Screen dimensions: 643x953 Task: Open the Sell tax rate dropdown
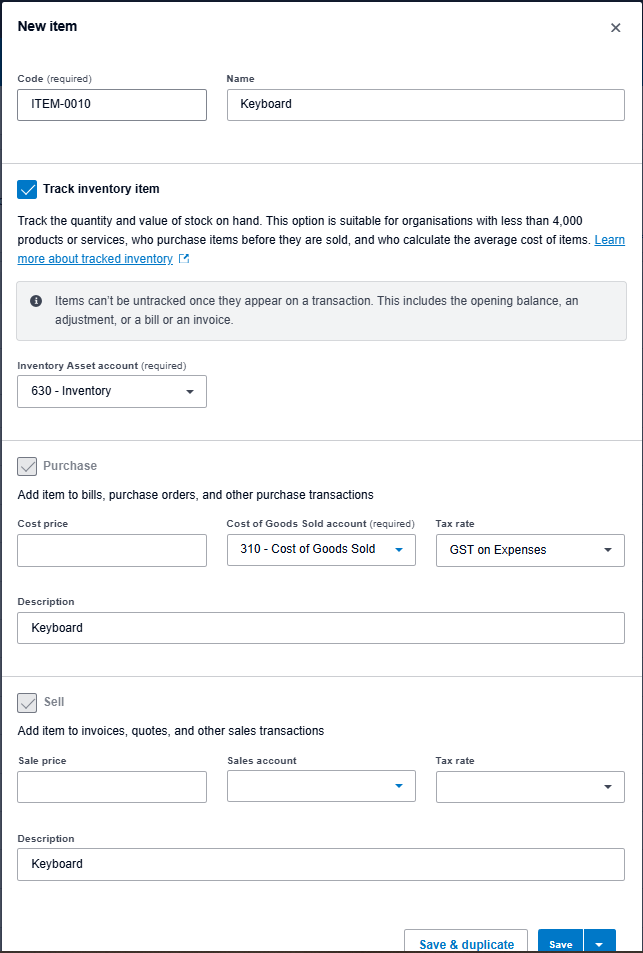pyautogui.click(x=531, y=786)
